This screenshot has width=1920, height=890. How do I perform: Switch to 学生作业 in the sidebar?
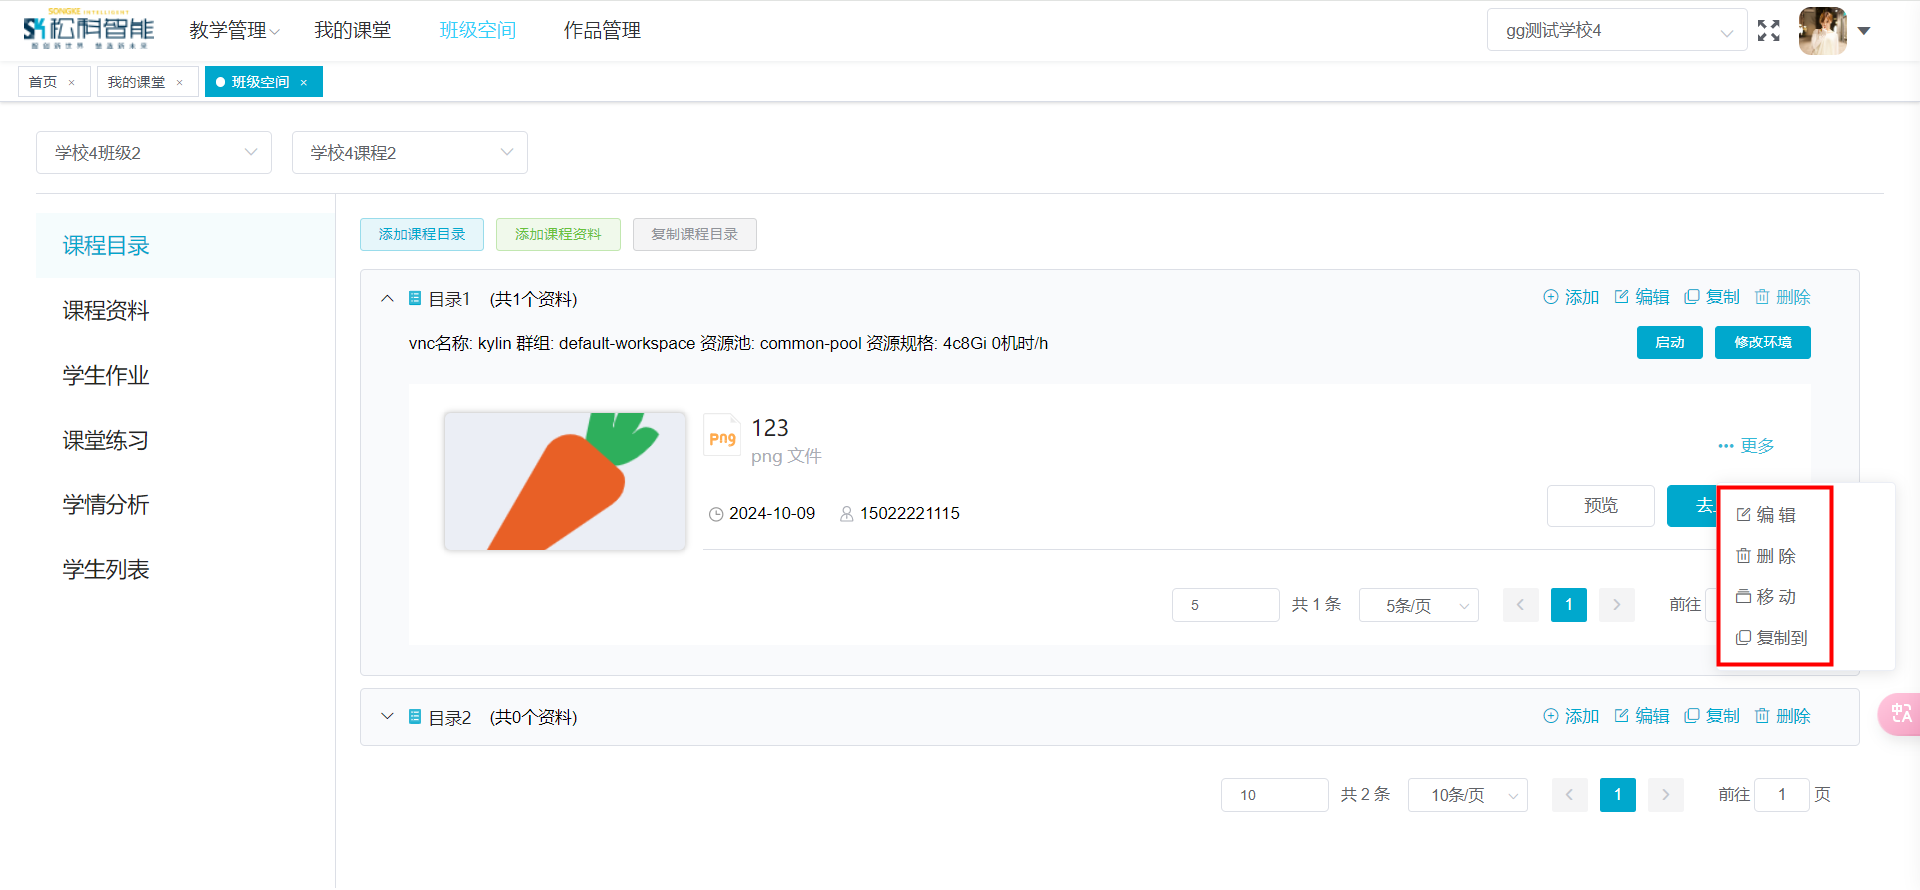pyautogui.click(x=106, y=376)
